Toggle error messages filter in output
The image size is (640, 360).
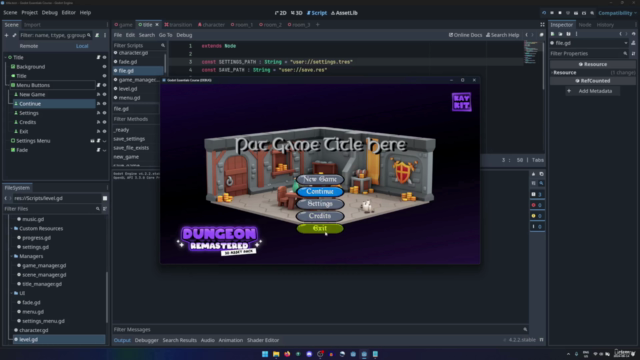537,205
